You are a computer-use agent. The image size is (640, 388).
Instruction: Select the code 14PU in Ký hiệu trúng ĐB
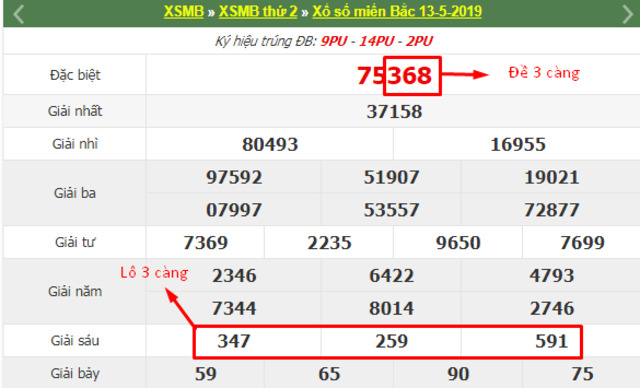coord(376,41)
